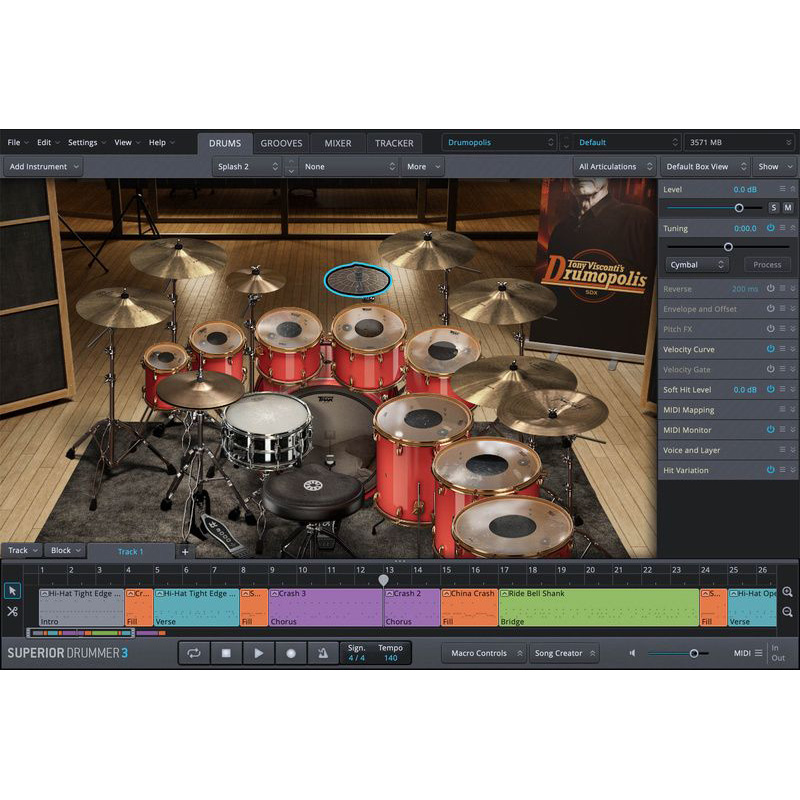Zoom out the song track timeline
The width and height of the screenshot is (800, 800).
tap(787, 612)
